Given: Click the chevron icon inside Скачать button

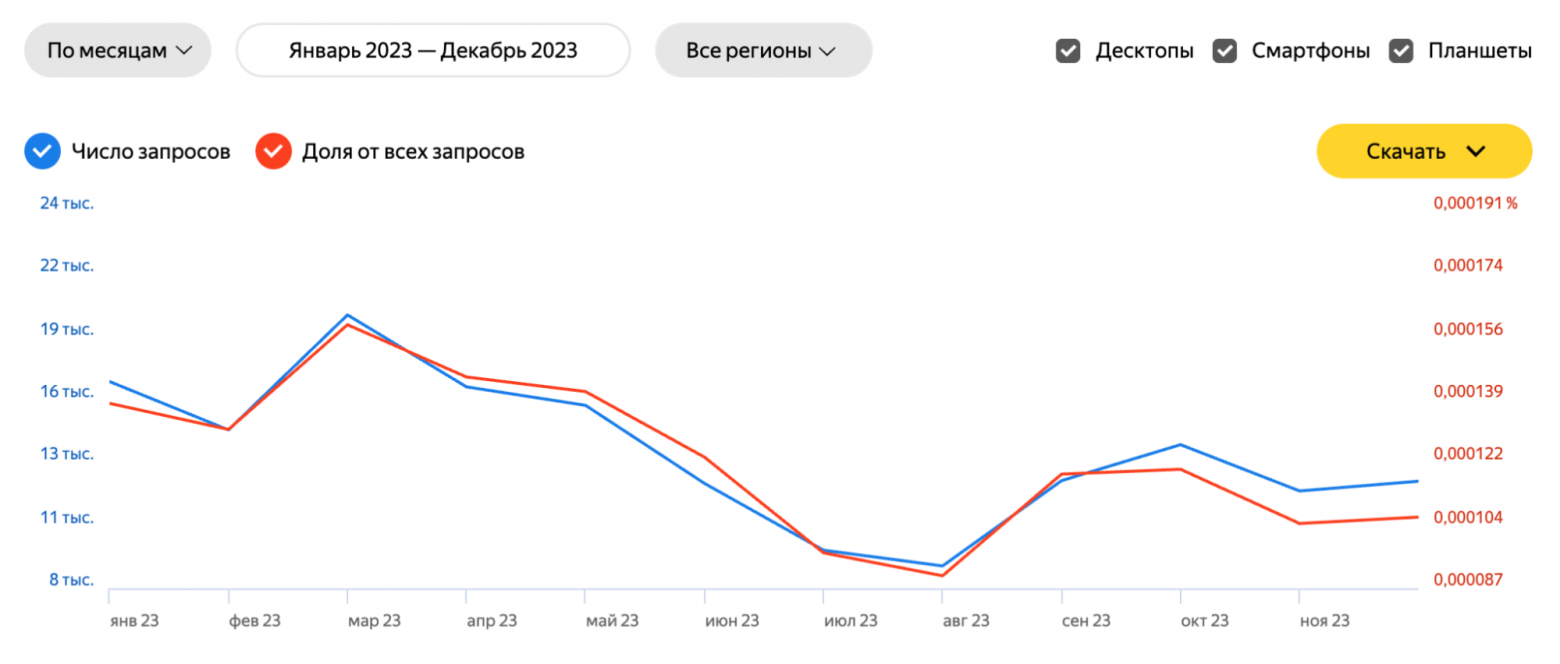Looking at the screenshot, I should pos(1477,151).
